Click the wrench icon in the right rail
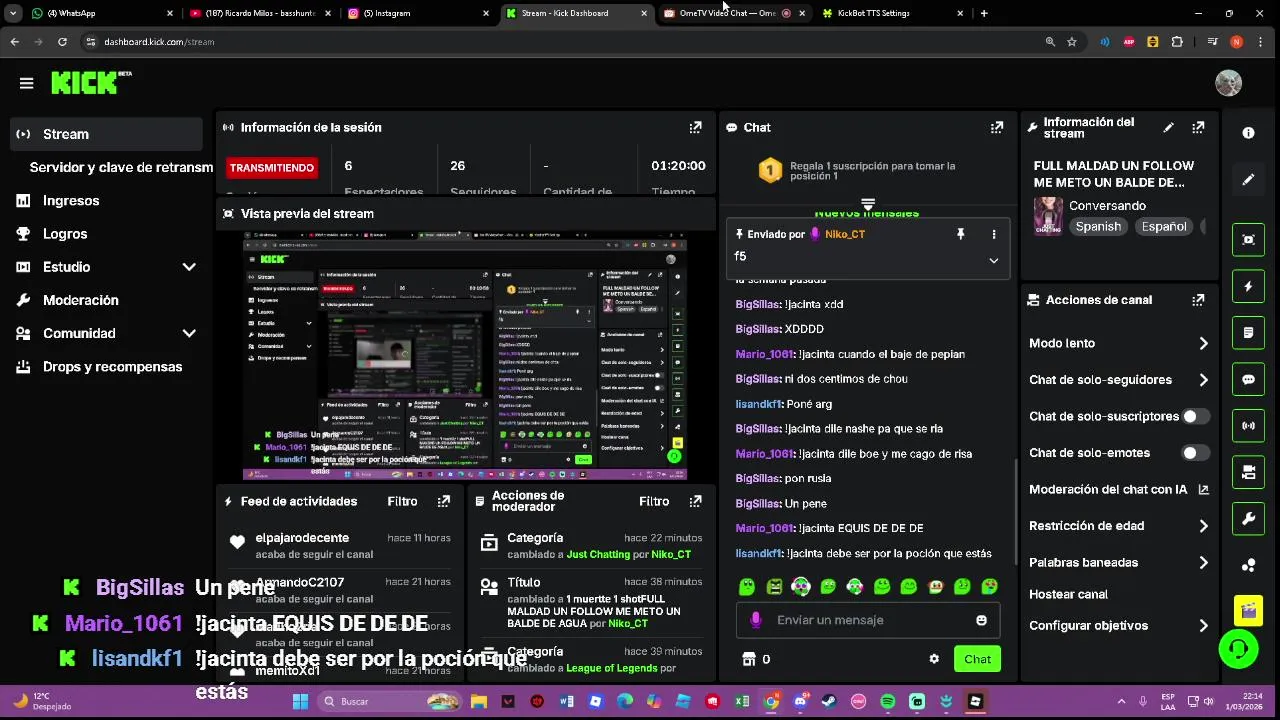The height and width of the screenshot is (720, 1280). tap(1248, 518)
